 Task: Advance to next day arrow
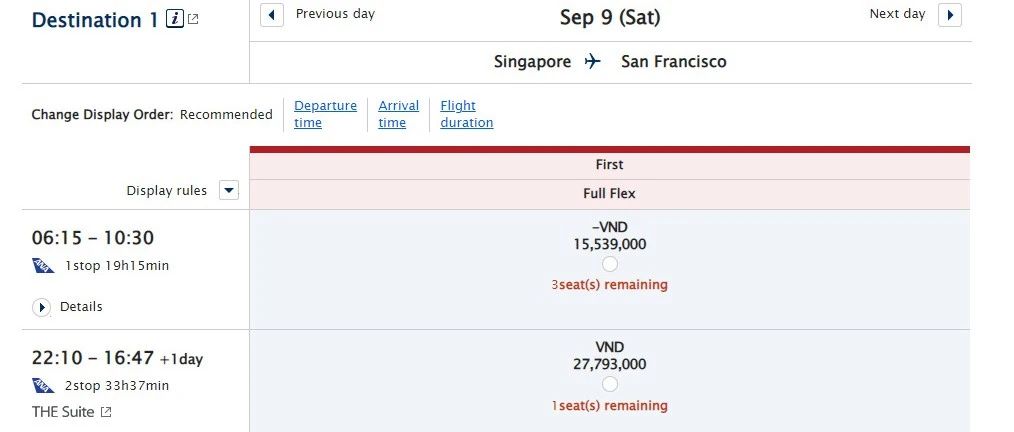[949, 15]
